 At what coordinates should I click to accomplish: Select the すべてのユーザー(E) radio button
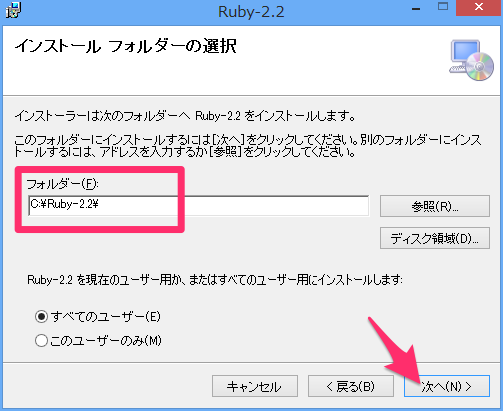tap(41, 316)
